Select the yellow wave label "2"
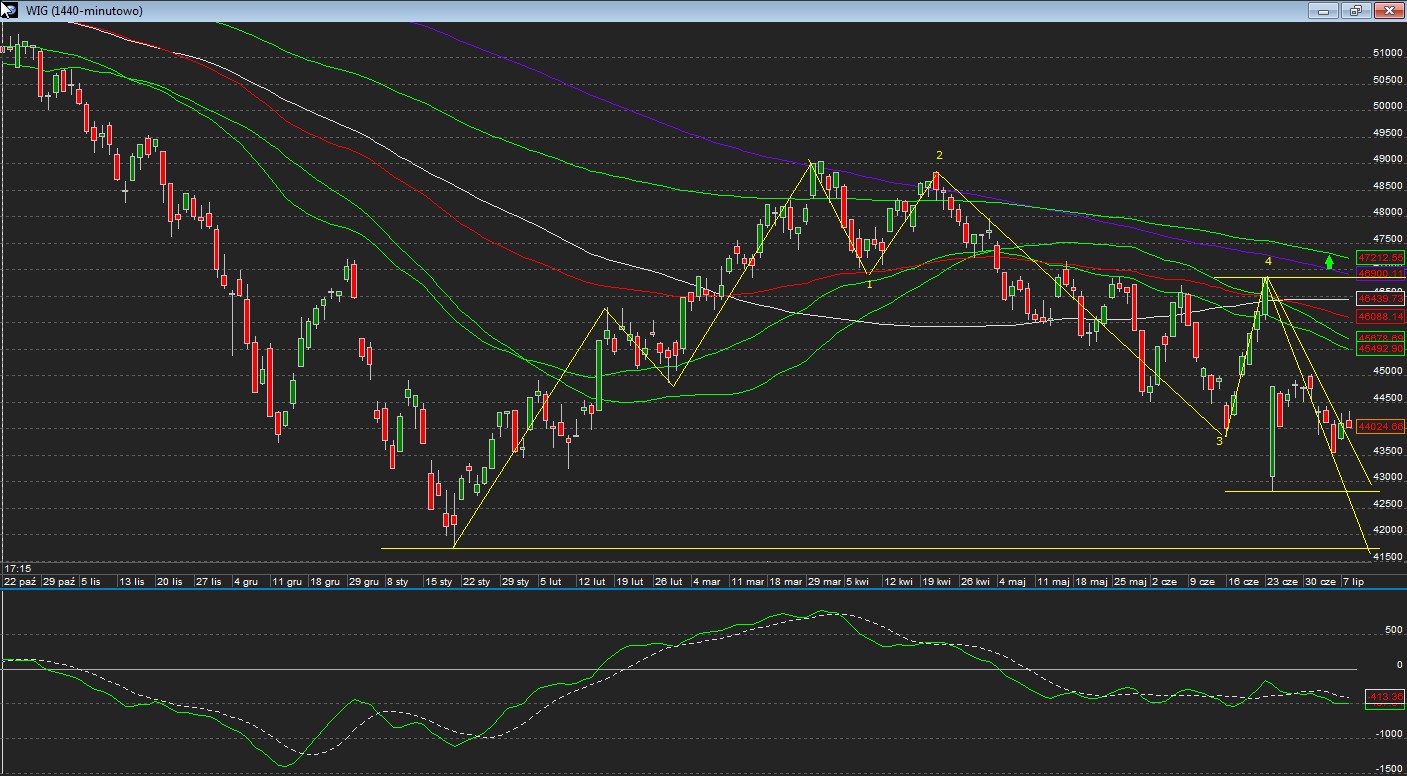The height and width of the screenshot is (776, 1407). point(939,155)
